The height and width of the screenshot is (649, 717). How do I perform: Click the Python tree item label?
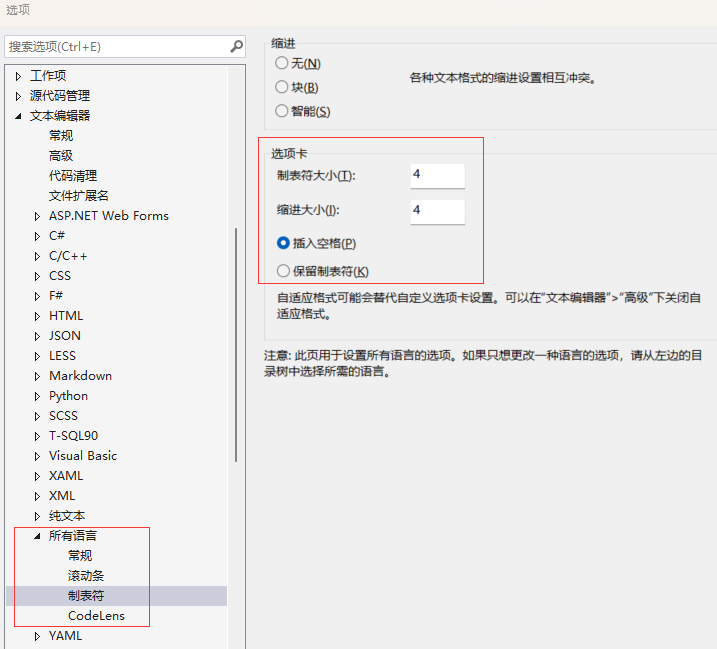69,396
